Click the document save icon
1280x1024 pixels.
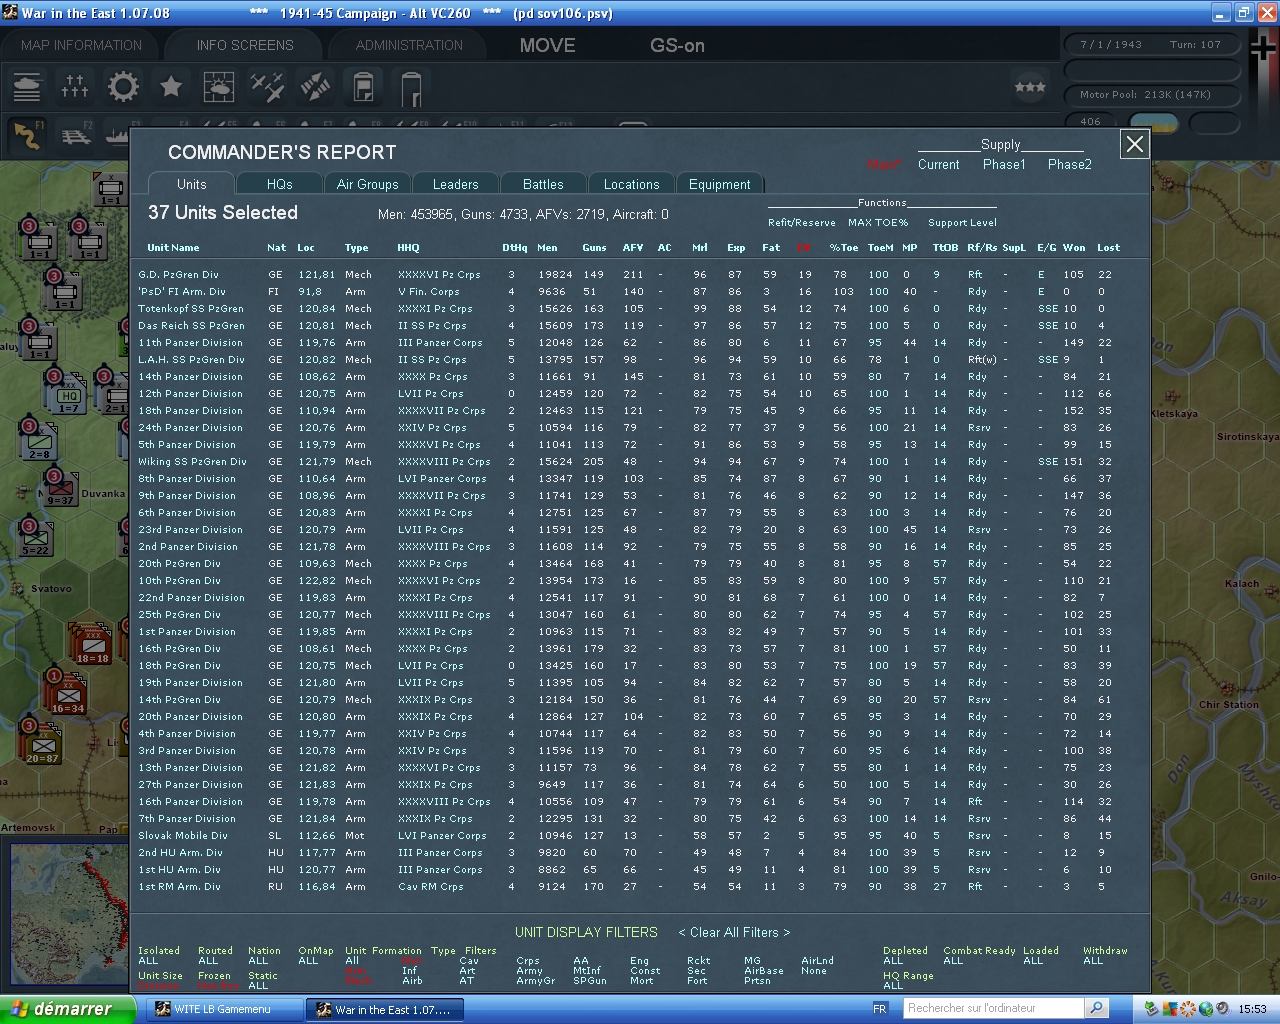click(x=363, y=87)
